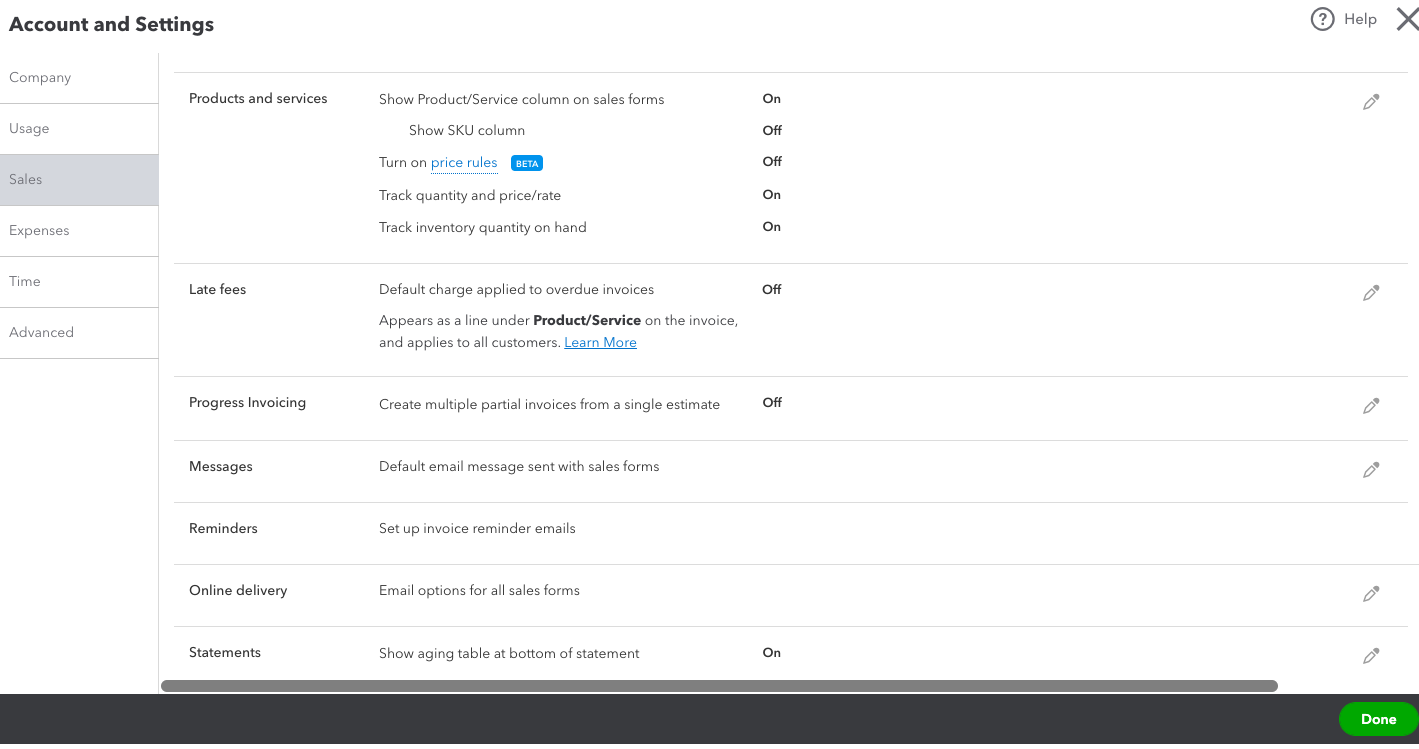Click the Off value for Progress Invoicing
Image resolution: width=1419 pixels, height=749 pixels.
tap(772, 403)
